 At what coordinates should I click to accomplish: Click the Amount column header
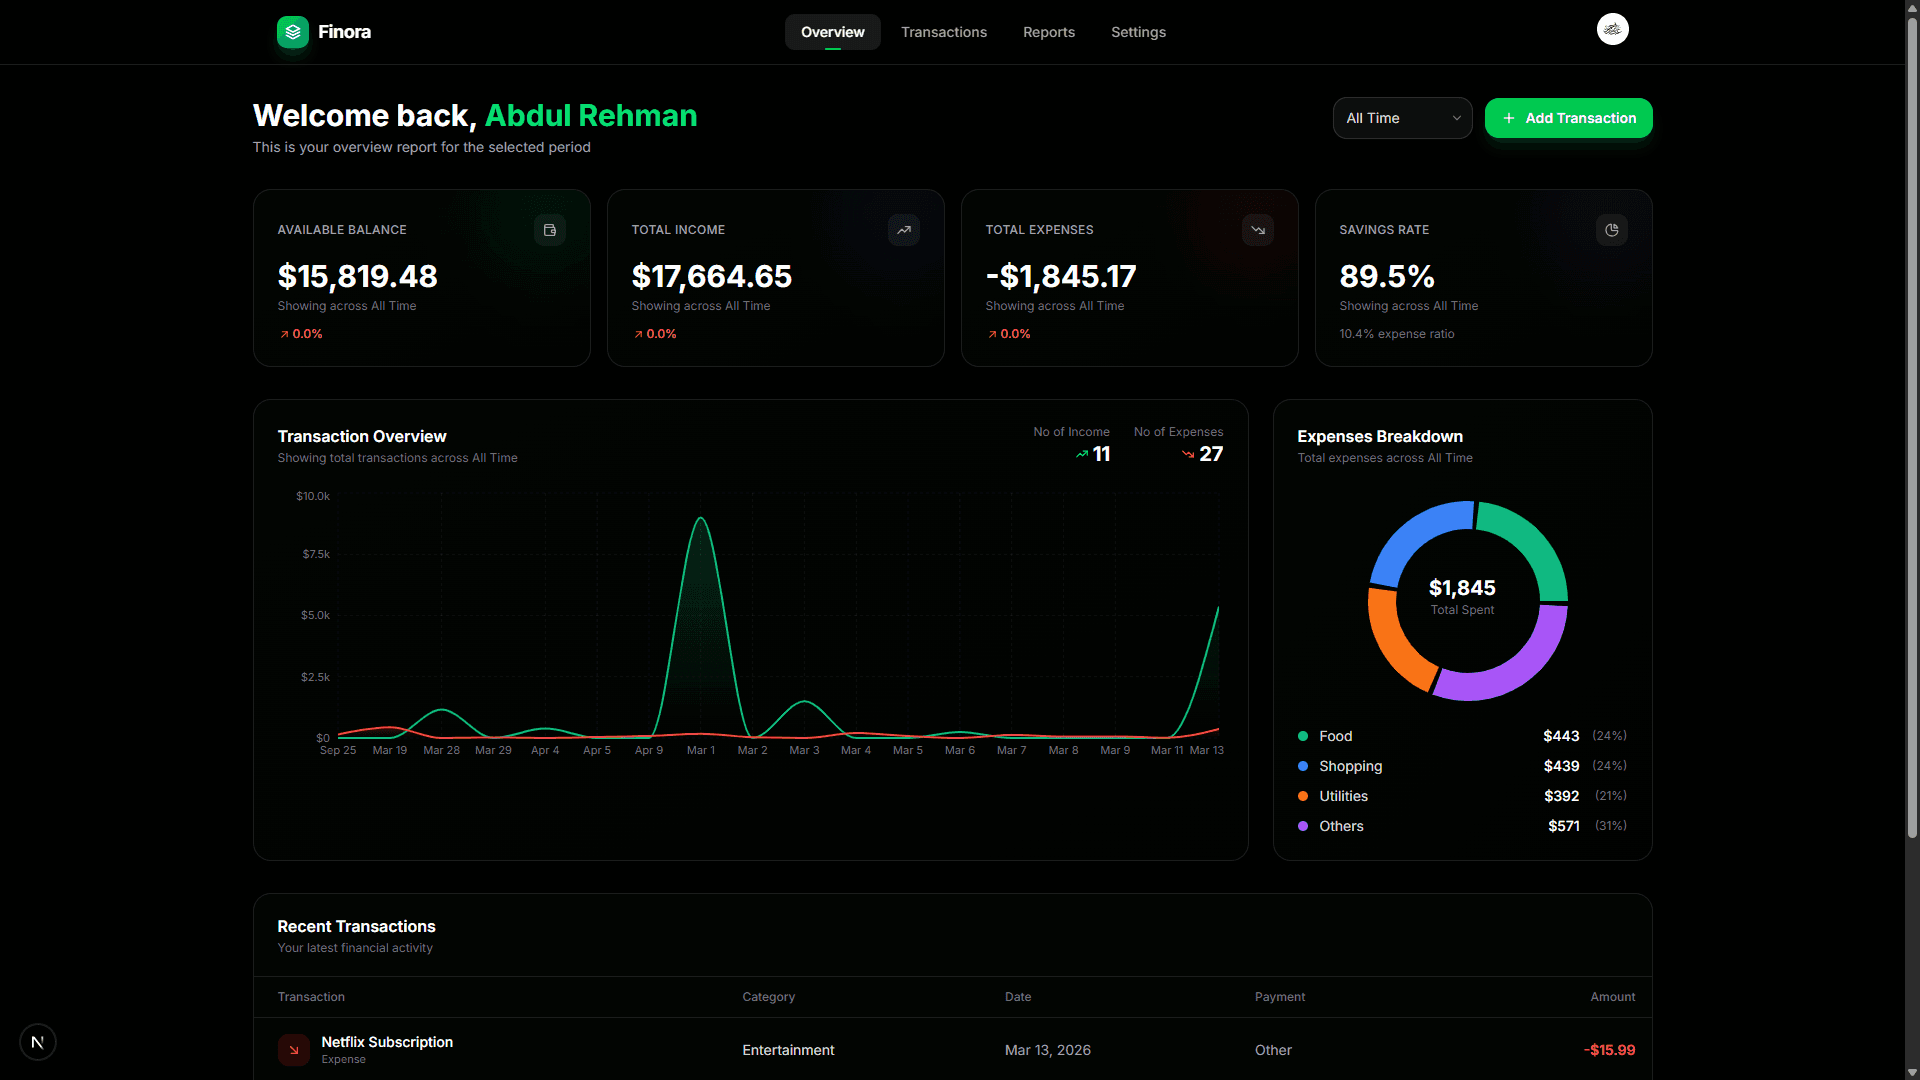pos(1612,997)
